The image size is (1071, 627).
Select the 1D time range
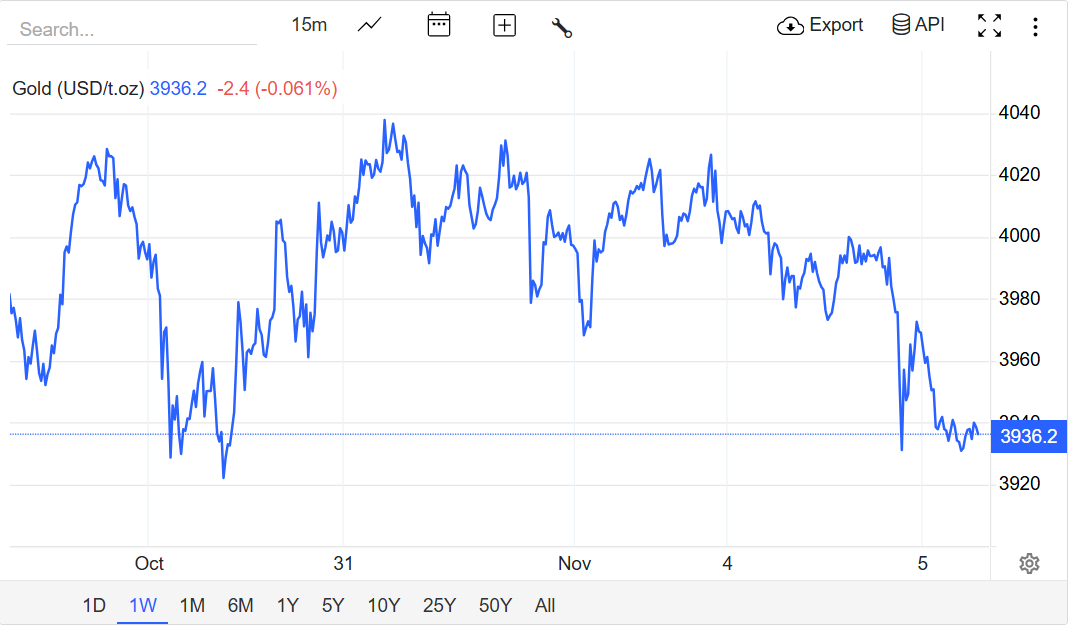tap(94, 605)
